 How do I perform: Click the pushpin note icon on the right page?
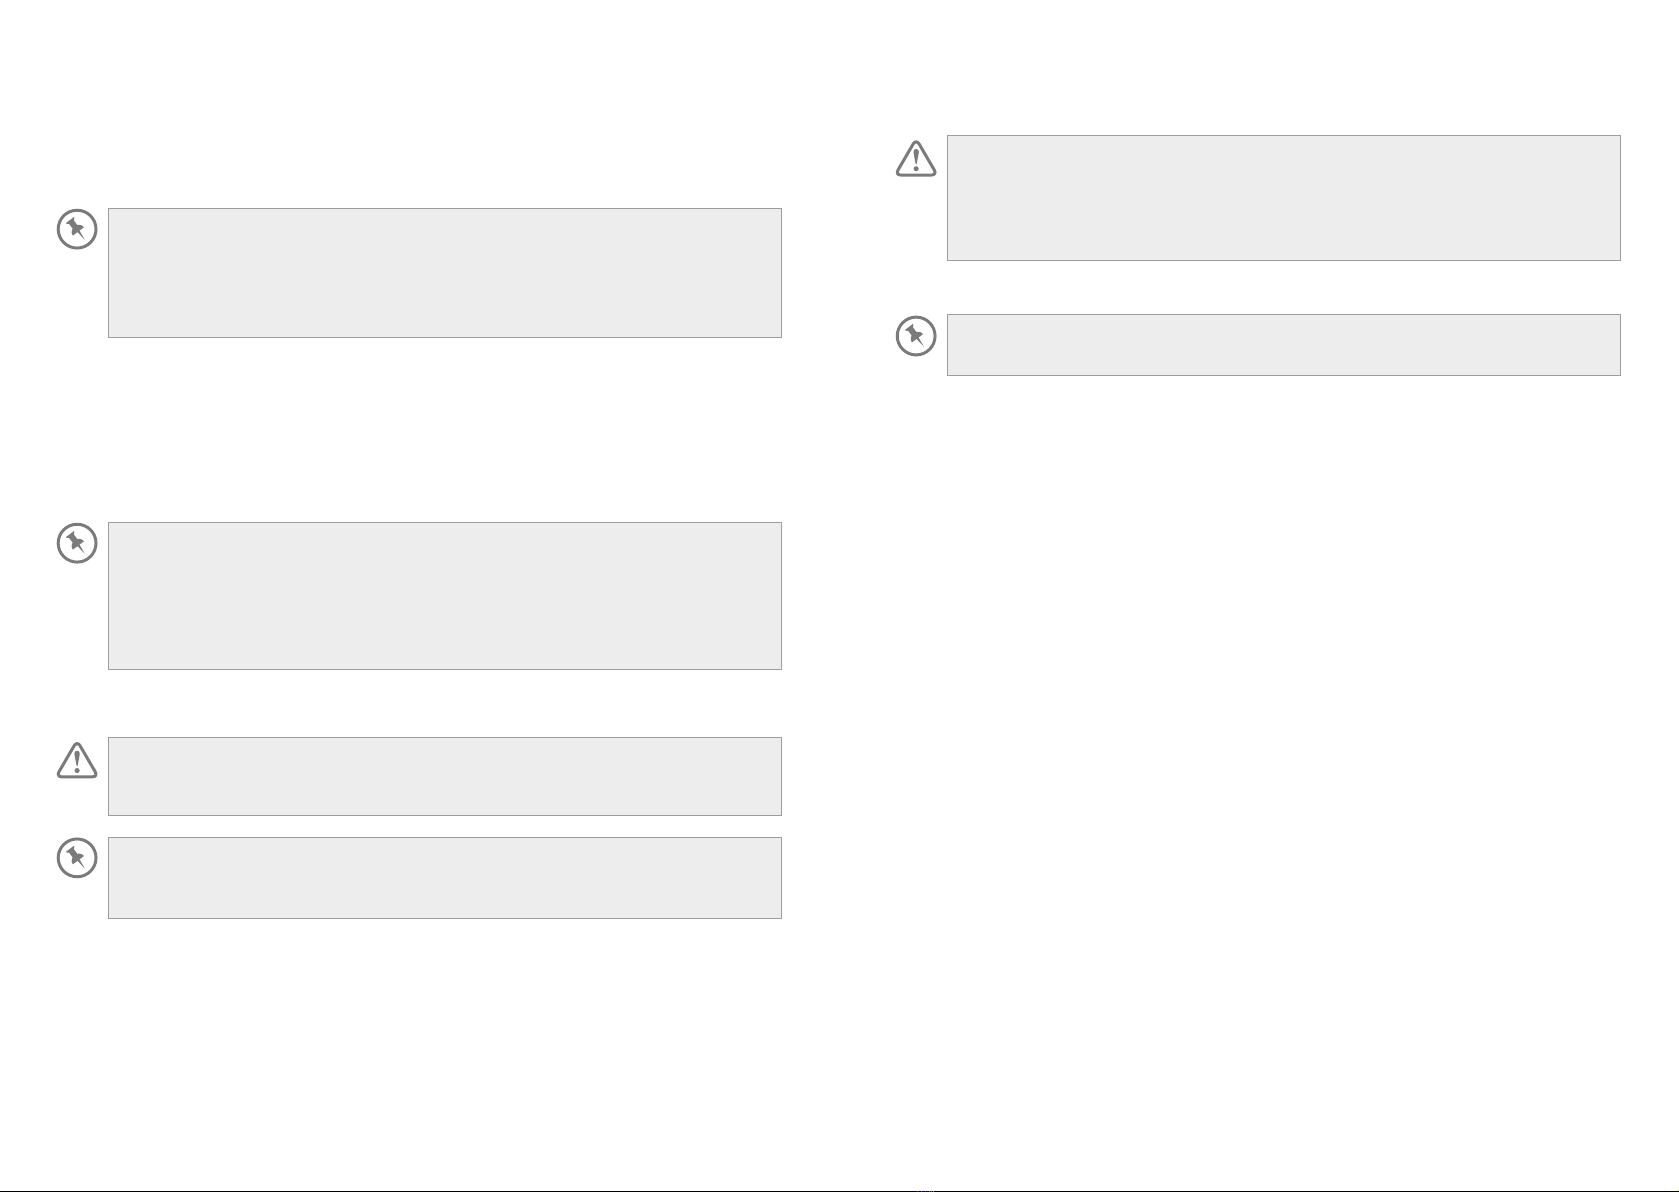point(916,336)
